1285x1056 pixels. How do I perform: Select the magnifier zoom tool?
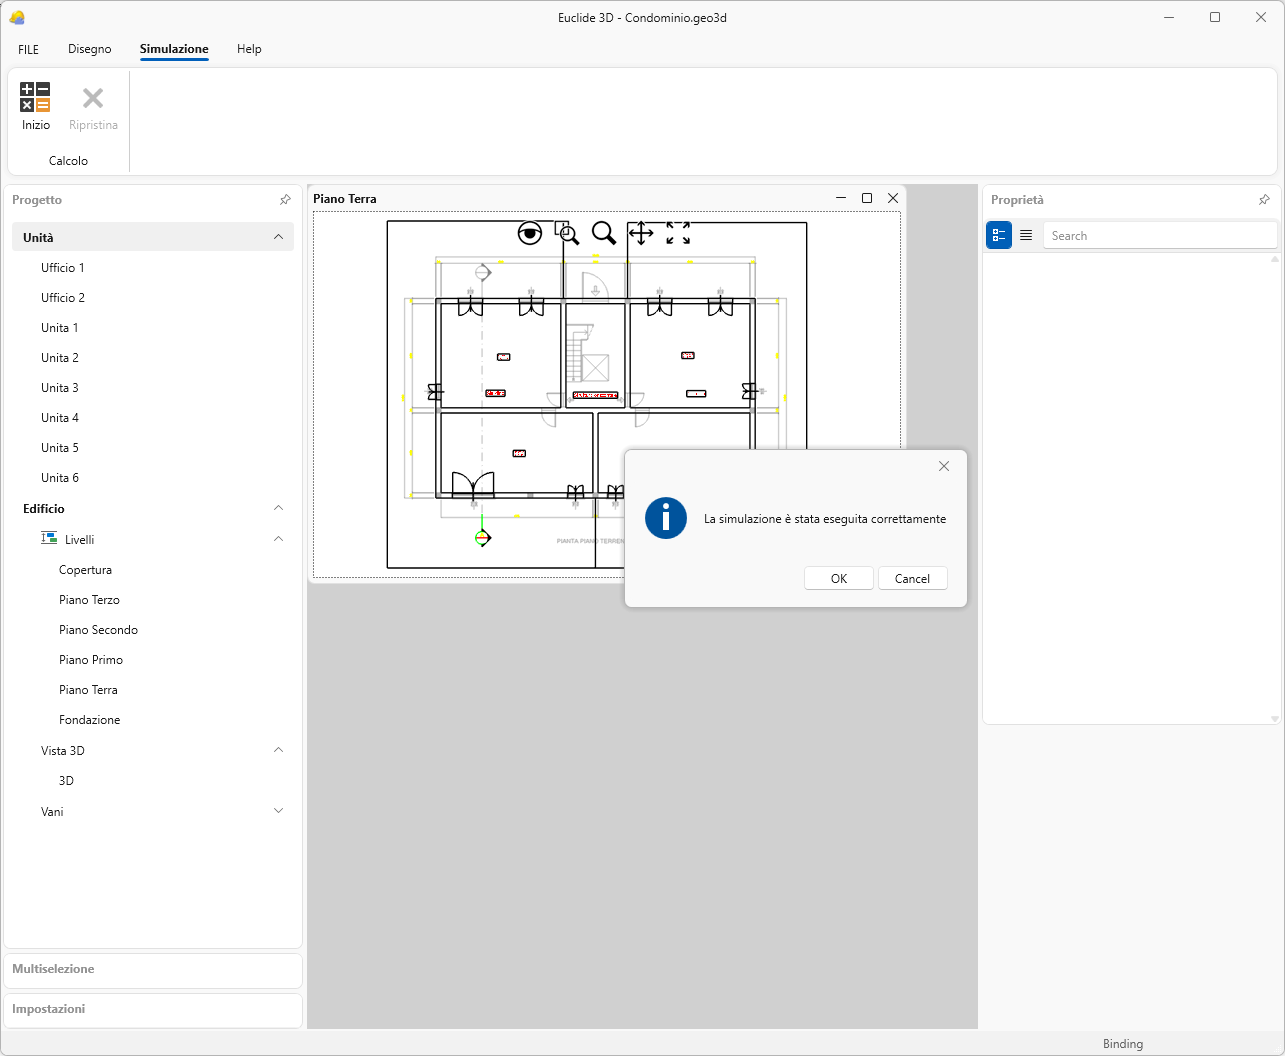[603, 233]
